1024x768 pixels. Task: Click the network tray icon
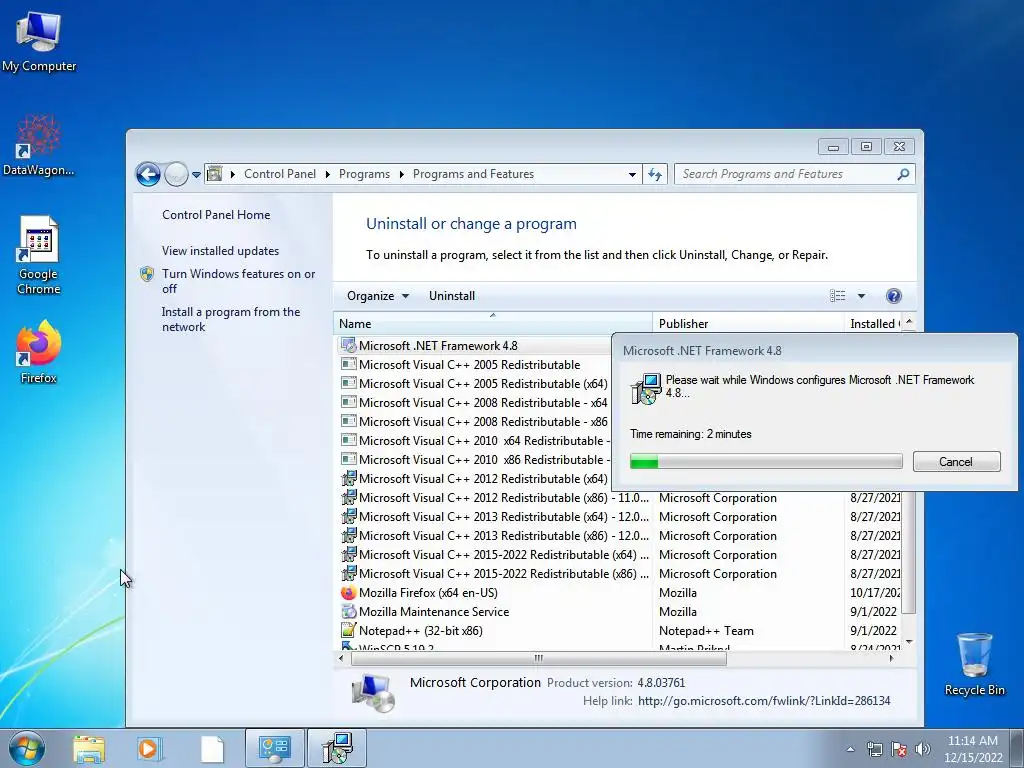point(874,749)
